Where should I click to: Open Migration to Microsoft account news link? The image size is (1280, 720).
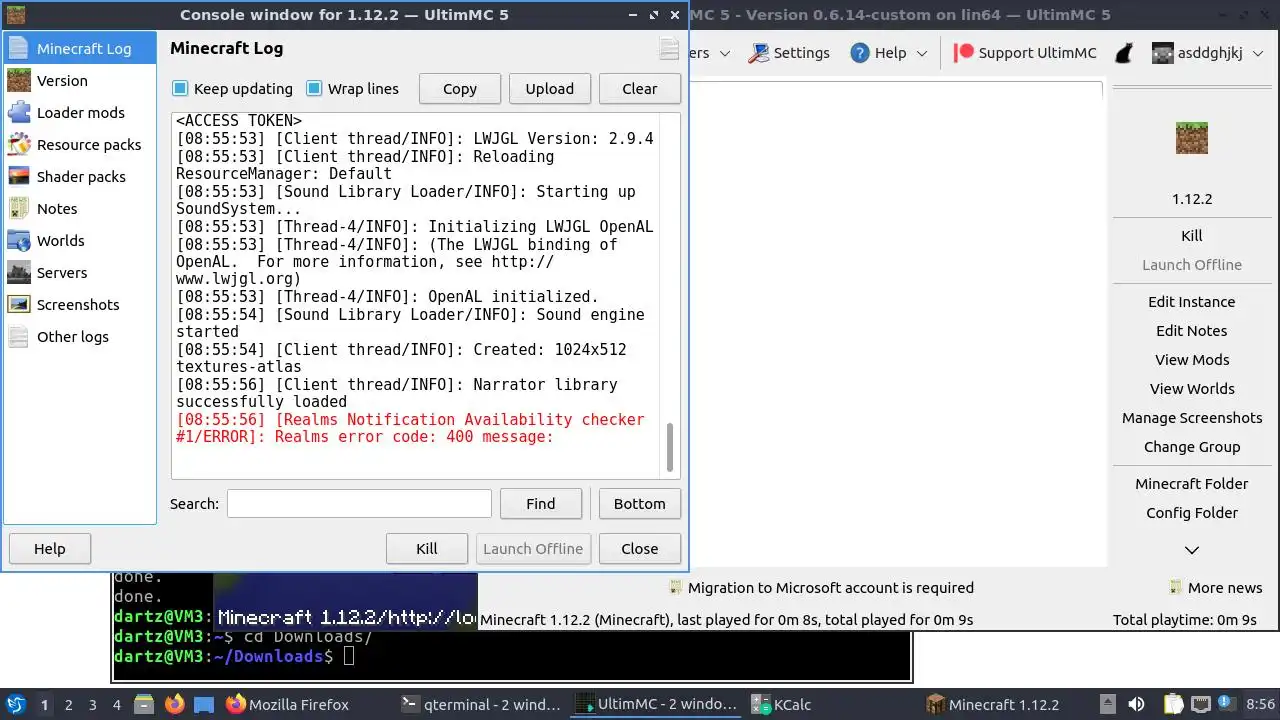pos(821,588)
